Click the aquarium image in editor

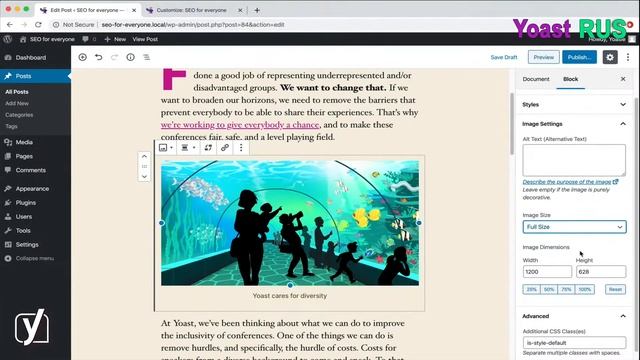290,223
